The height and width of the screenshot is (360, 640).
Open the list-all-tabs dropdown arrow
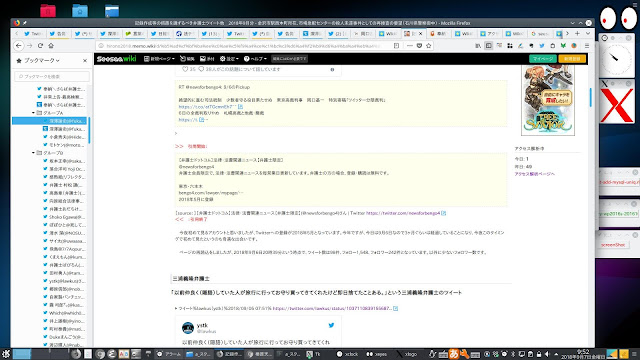pyautogui.click(x=588, y=33)
